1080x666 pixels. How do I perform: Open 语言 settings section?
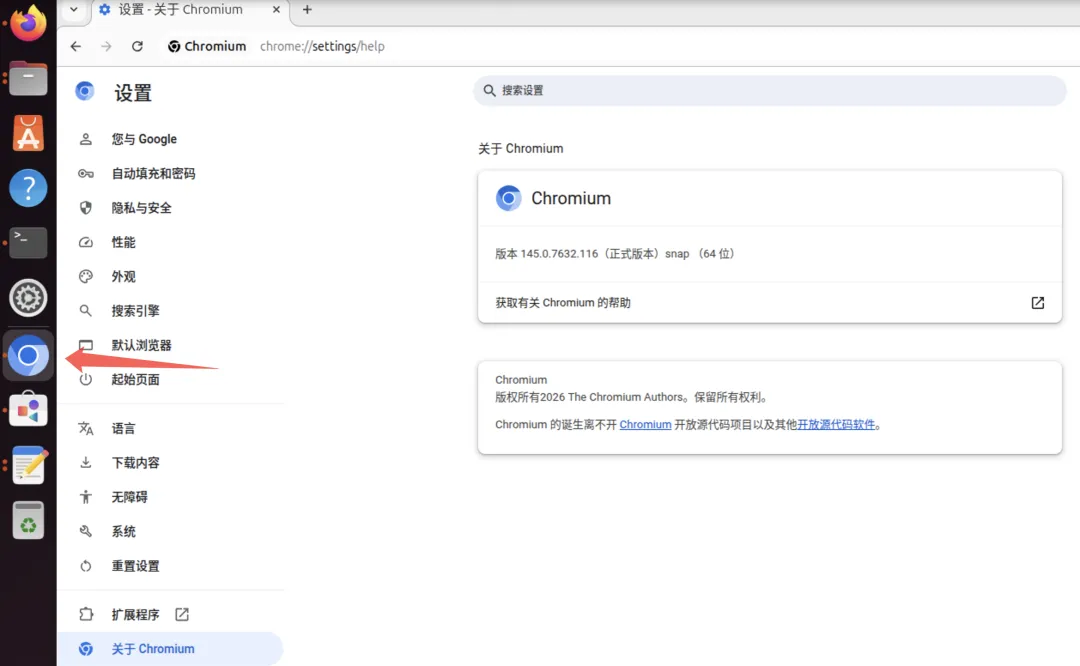pyautogui.click(x=171, y=428)
